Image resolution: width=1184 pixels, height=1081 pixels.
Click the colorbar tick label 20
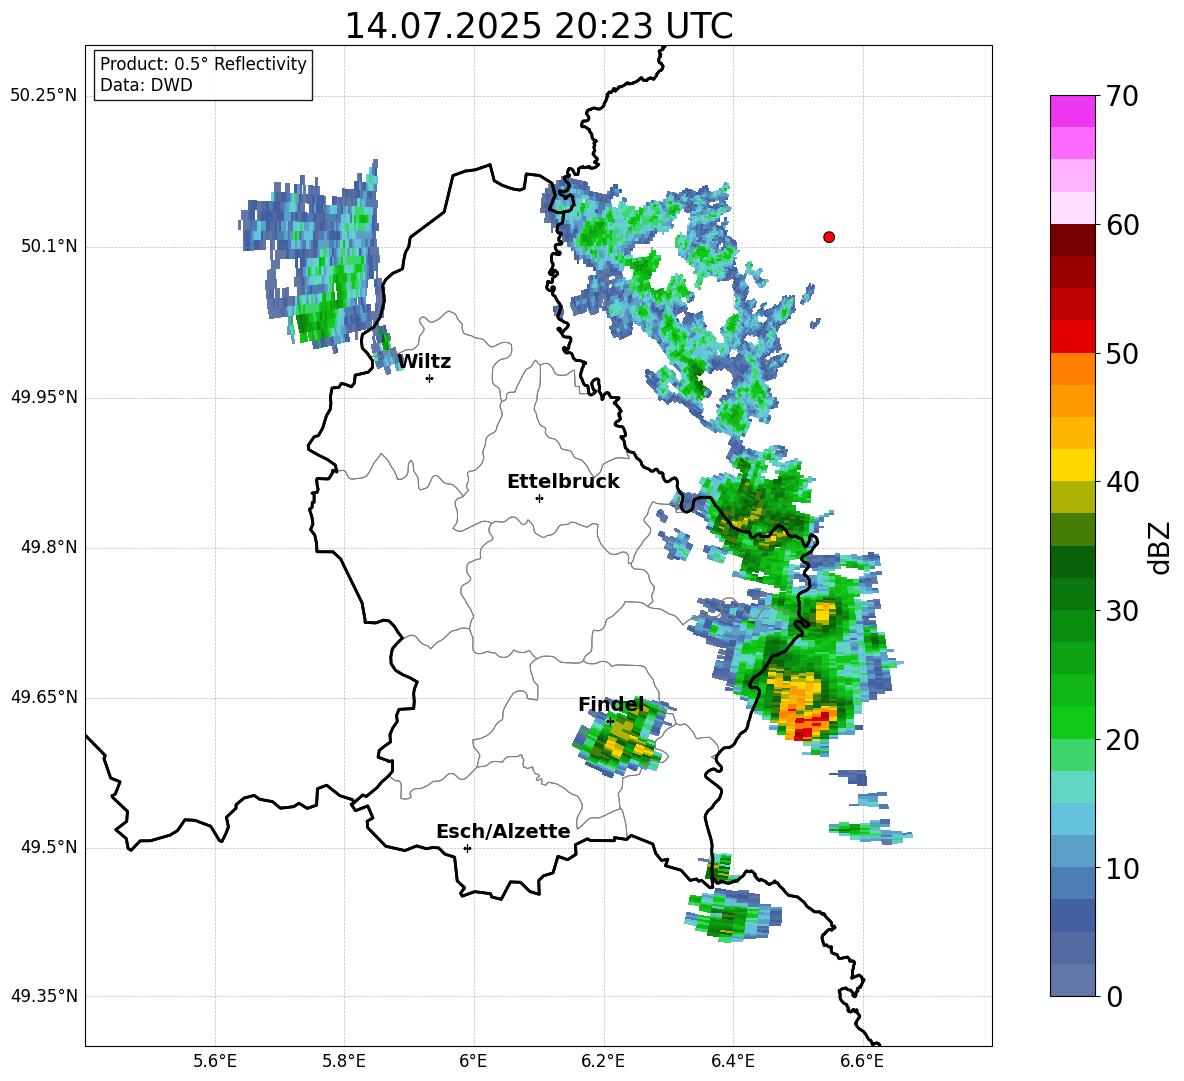click(x=1122, y=739)
